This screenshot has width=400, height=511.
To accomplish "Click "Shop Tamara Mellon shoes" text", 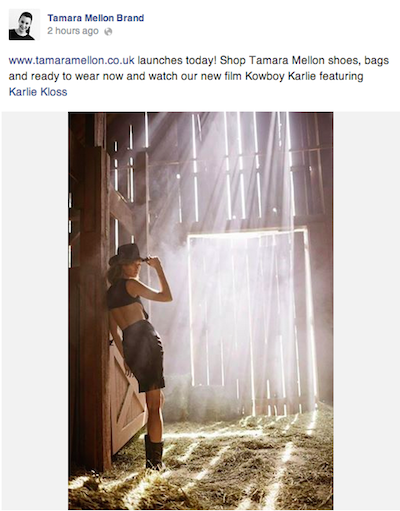I will [285, 61].
